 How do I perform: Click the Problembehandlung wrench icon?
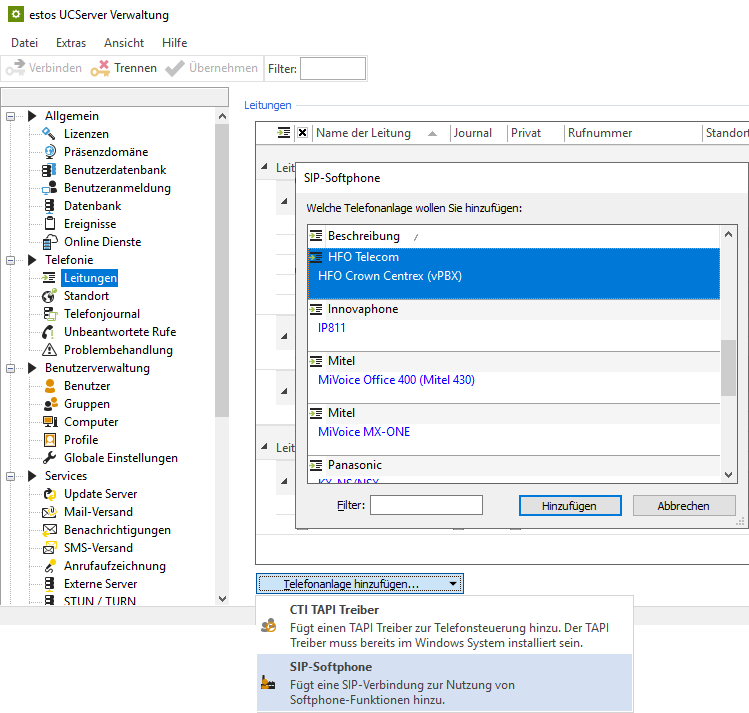49,350
